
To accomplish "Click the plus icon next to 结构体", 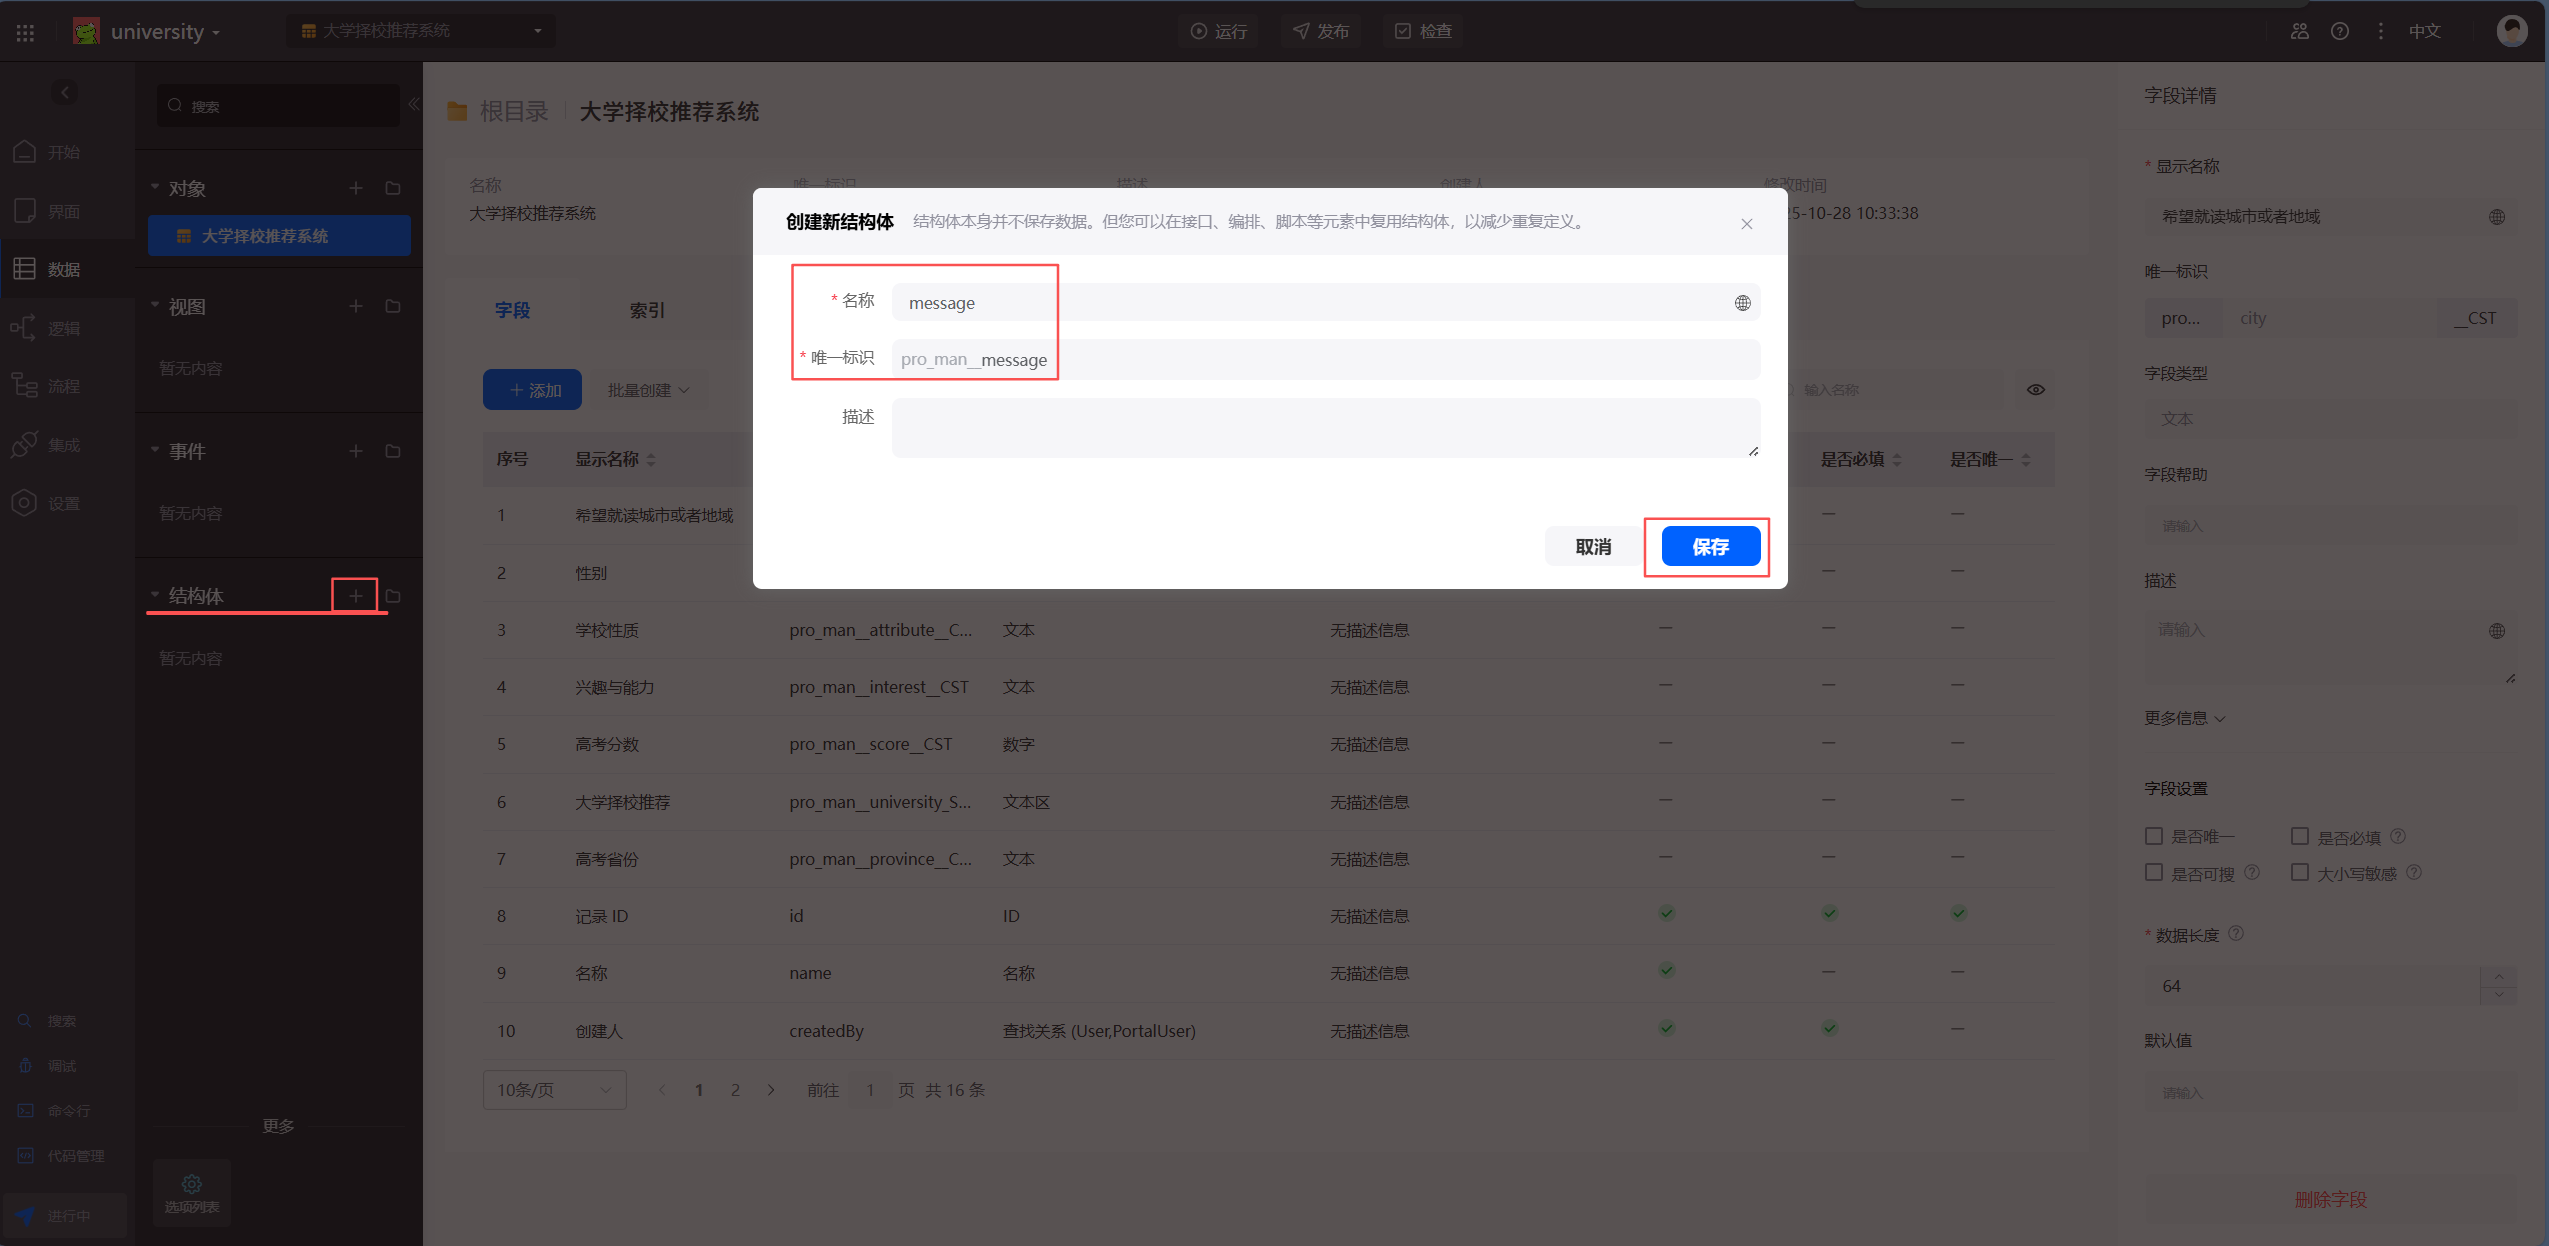I will [355, 596].
